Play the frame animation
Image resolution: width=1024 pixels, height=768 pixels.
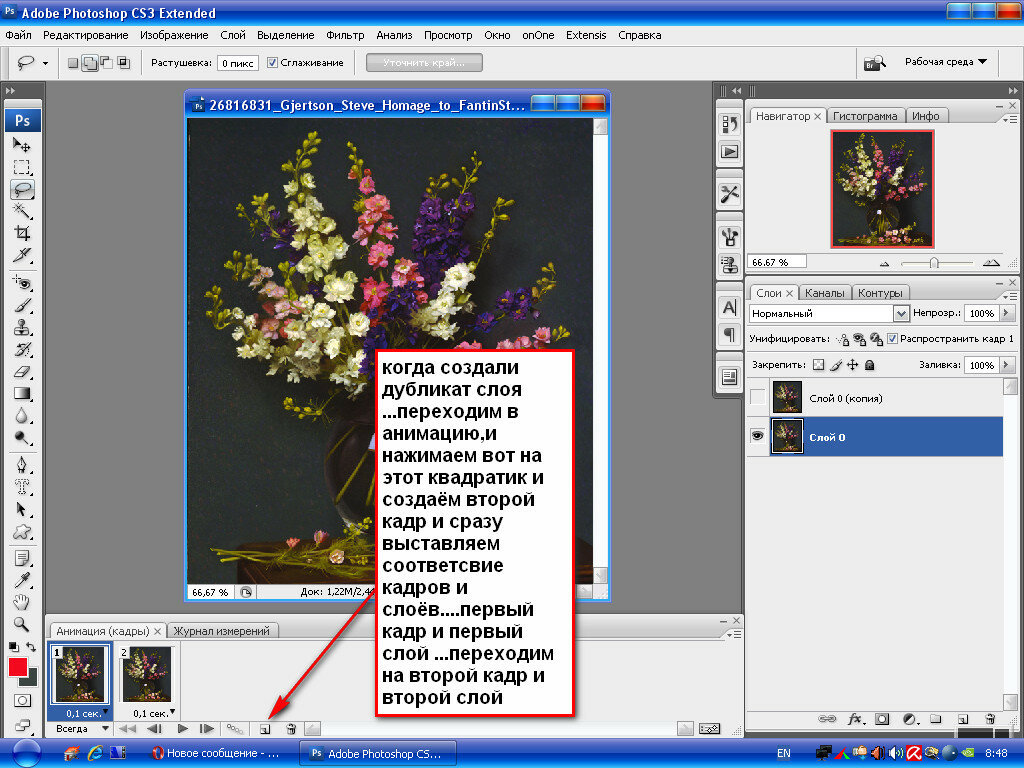(182, 729)
